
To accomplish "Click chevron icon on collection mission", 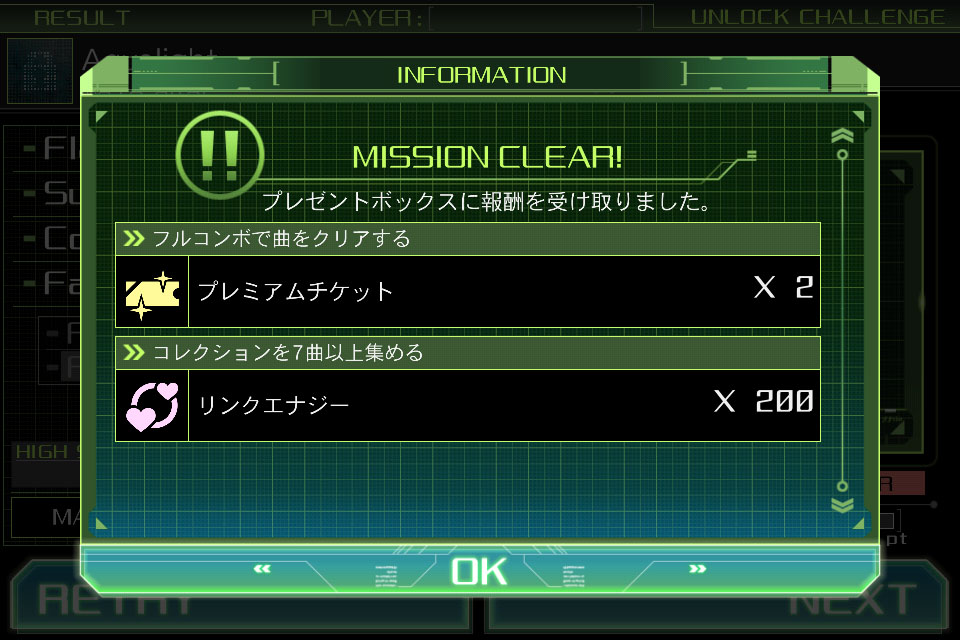I will point(133,352).
